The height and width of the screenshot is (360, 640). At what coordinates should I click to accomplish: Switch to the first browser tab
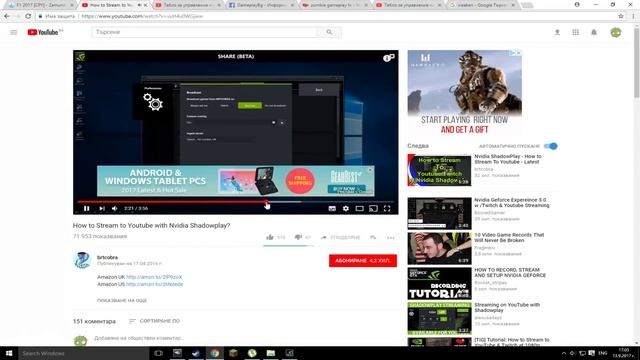pos(40,5)
